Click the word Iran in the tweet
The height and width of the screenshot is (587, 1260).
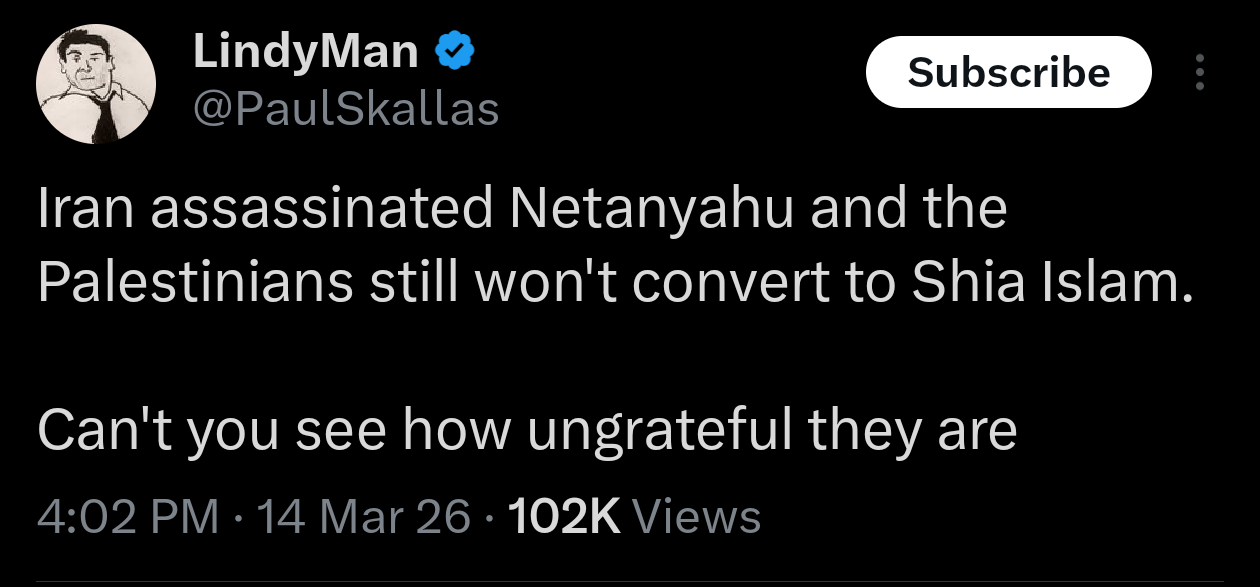[79, 209]
